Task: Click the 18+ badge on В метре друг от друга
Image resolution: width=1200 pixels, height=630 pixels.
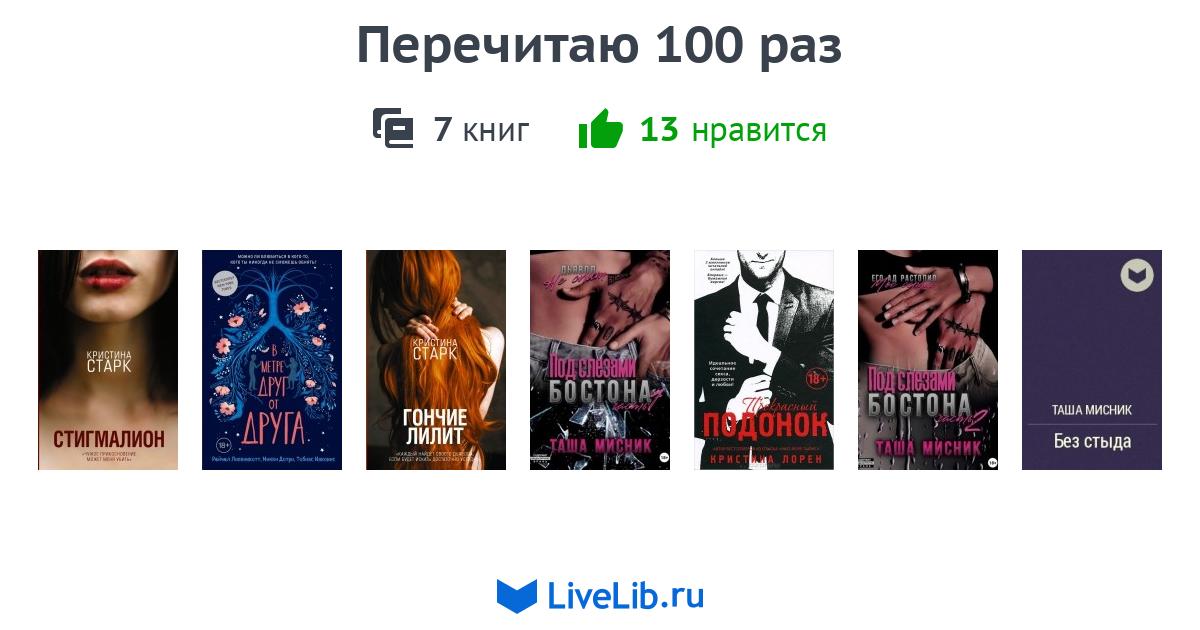Action: pos(223,444)
